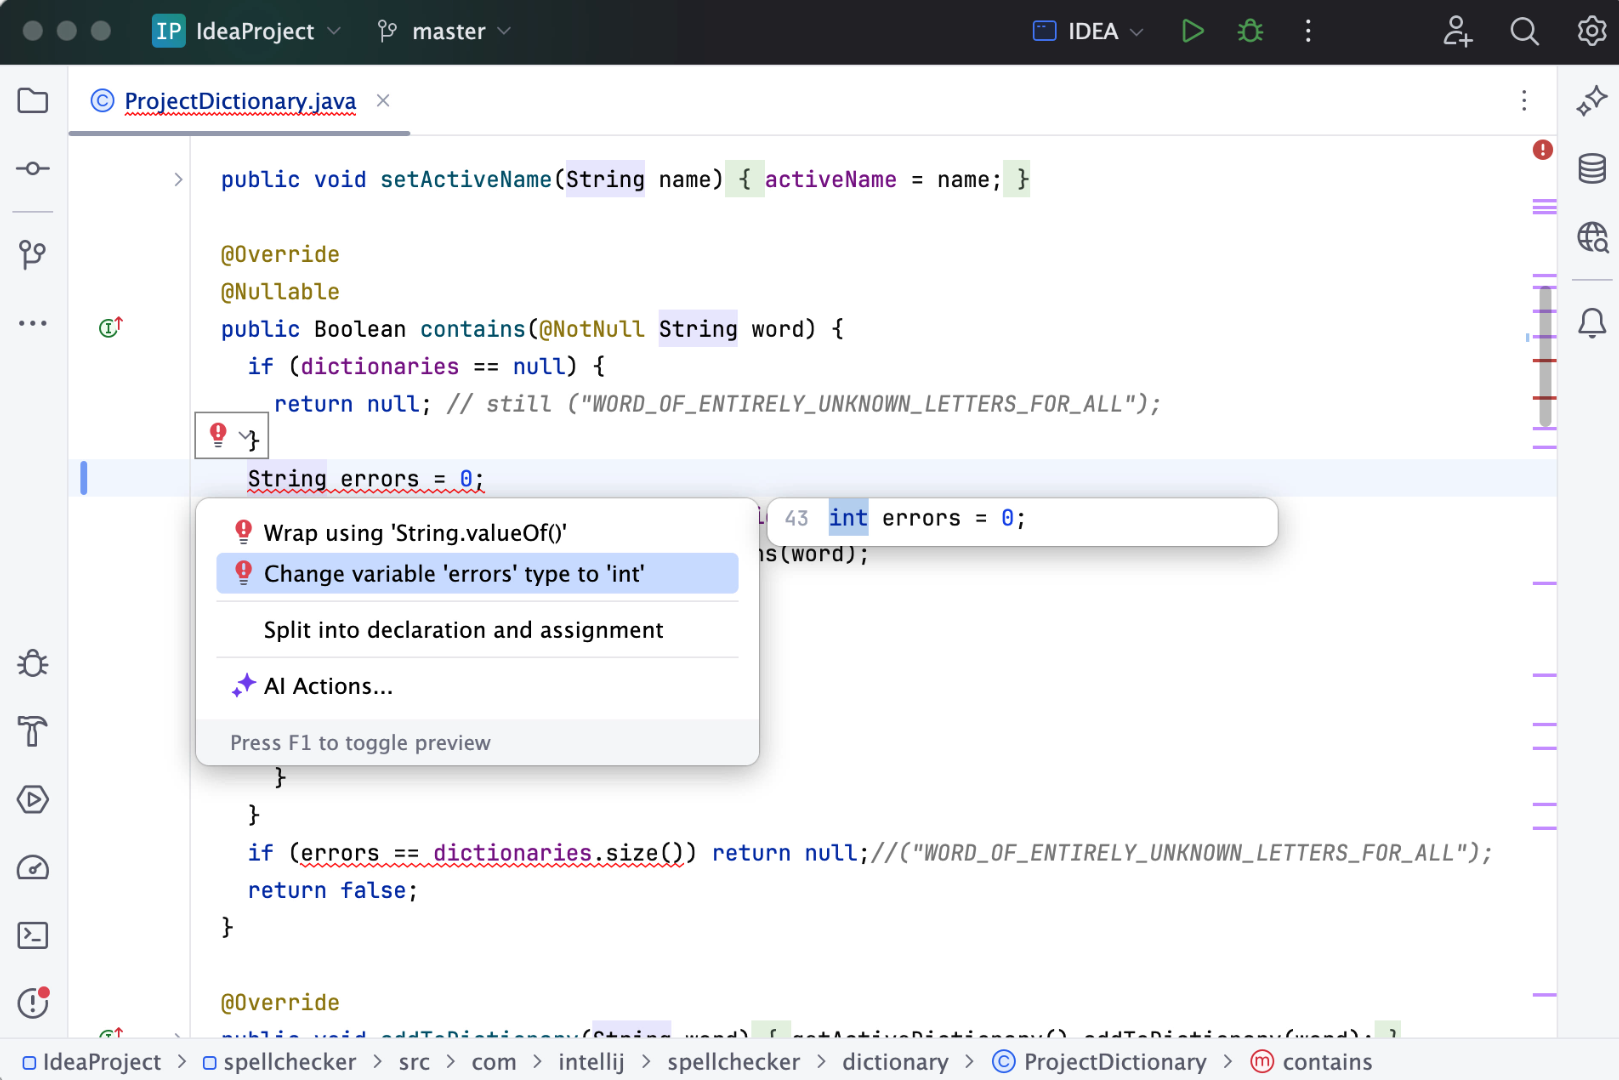Open the IdeaProject project dropdown
This screenshot has height=1080, width=1619.
tap(248, 31)
